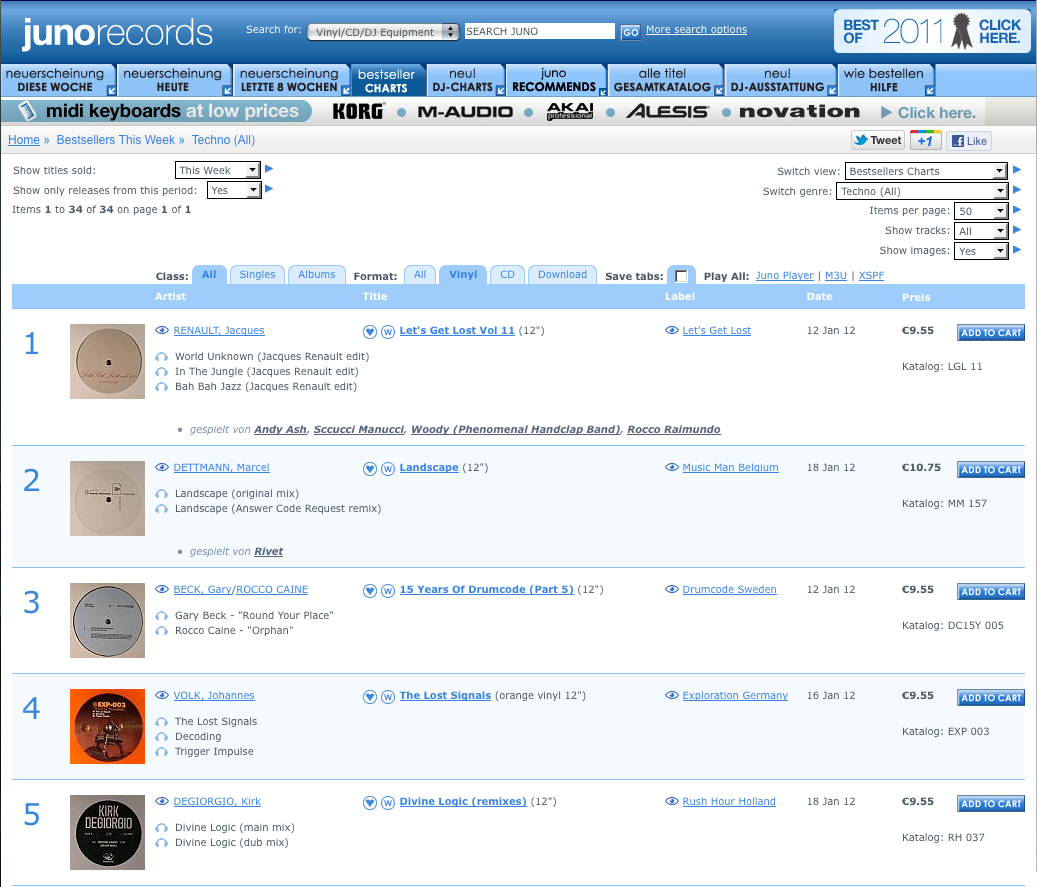
Task: Select the Singles class filter
Action: click(257, 275)
